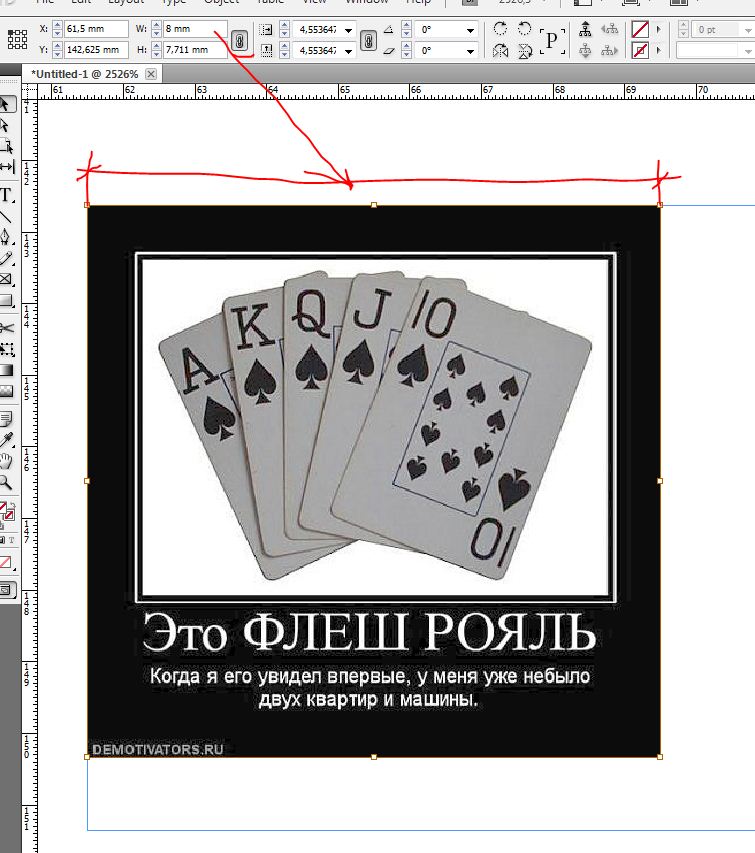Screen dimensions: 755x853
Task: Select the Pen tool
Action: pyautogui.click(x=5, y=237)
